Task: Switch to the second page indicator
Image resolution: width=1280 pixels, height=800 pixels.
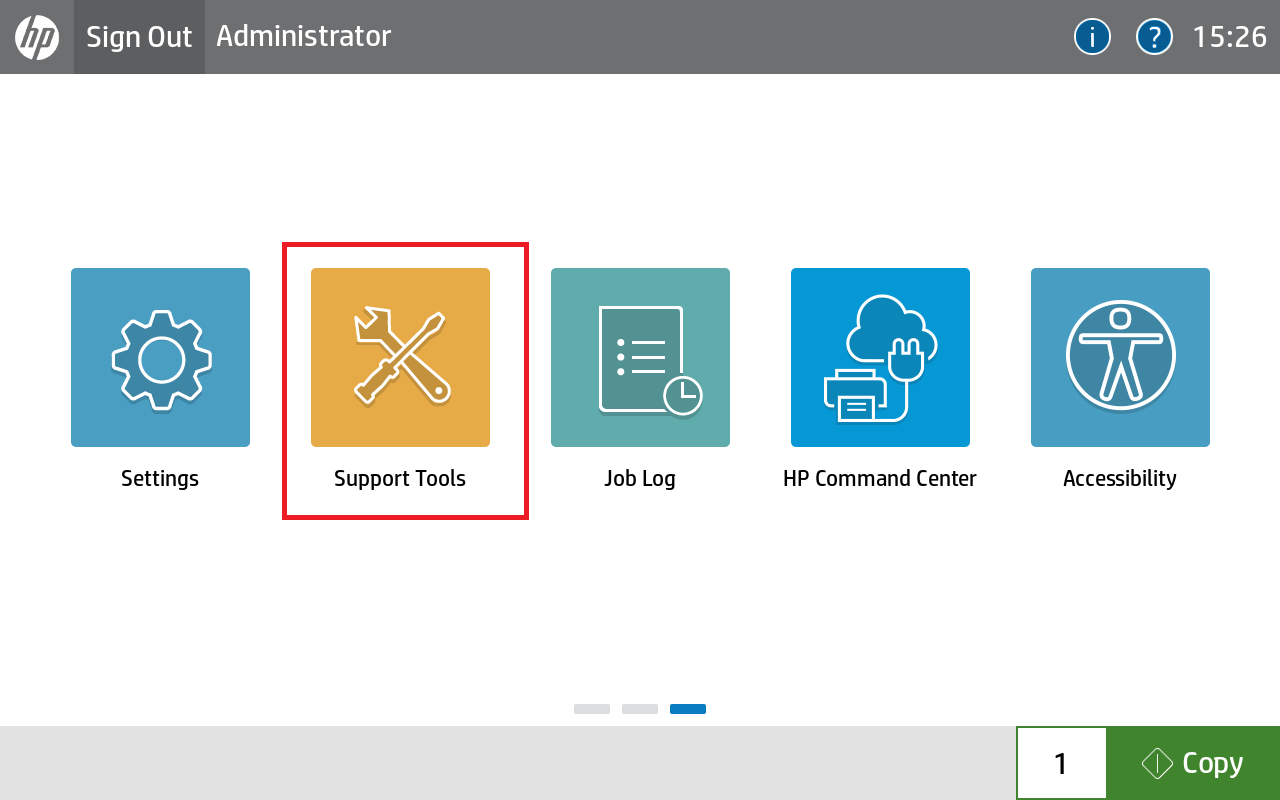Action: coord(639,709)
